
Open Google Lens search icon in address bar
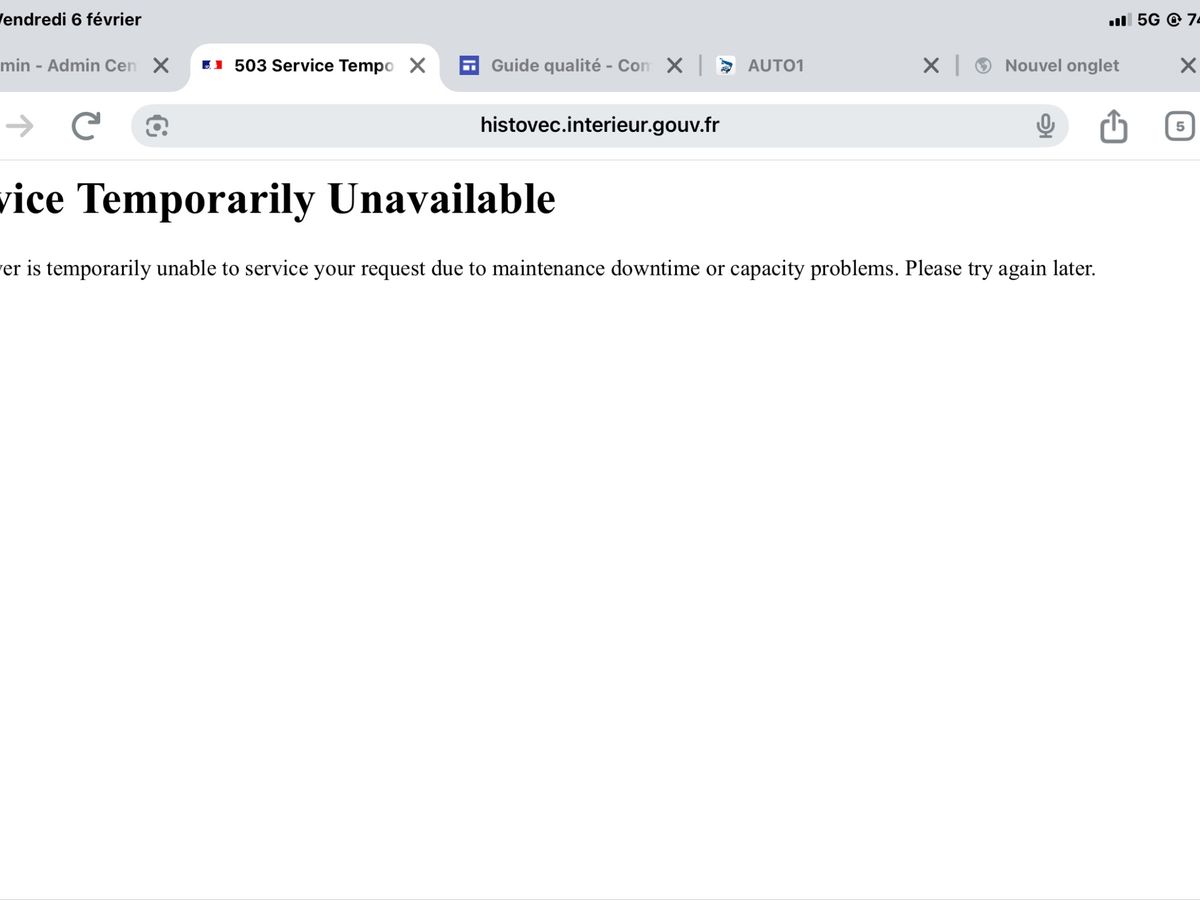click(x=157, y=126)
